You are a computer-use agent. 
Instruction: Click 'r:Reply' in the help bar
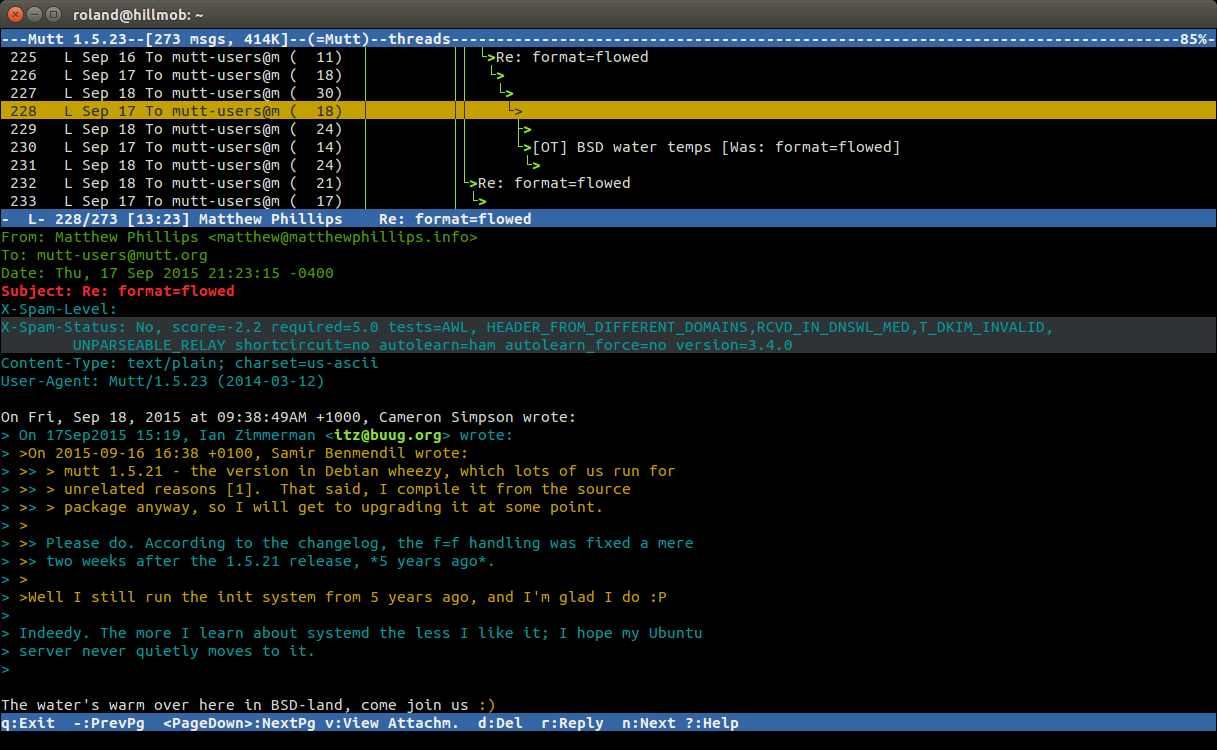572,723
